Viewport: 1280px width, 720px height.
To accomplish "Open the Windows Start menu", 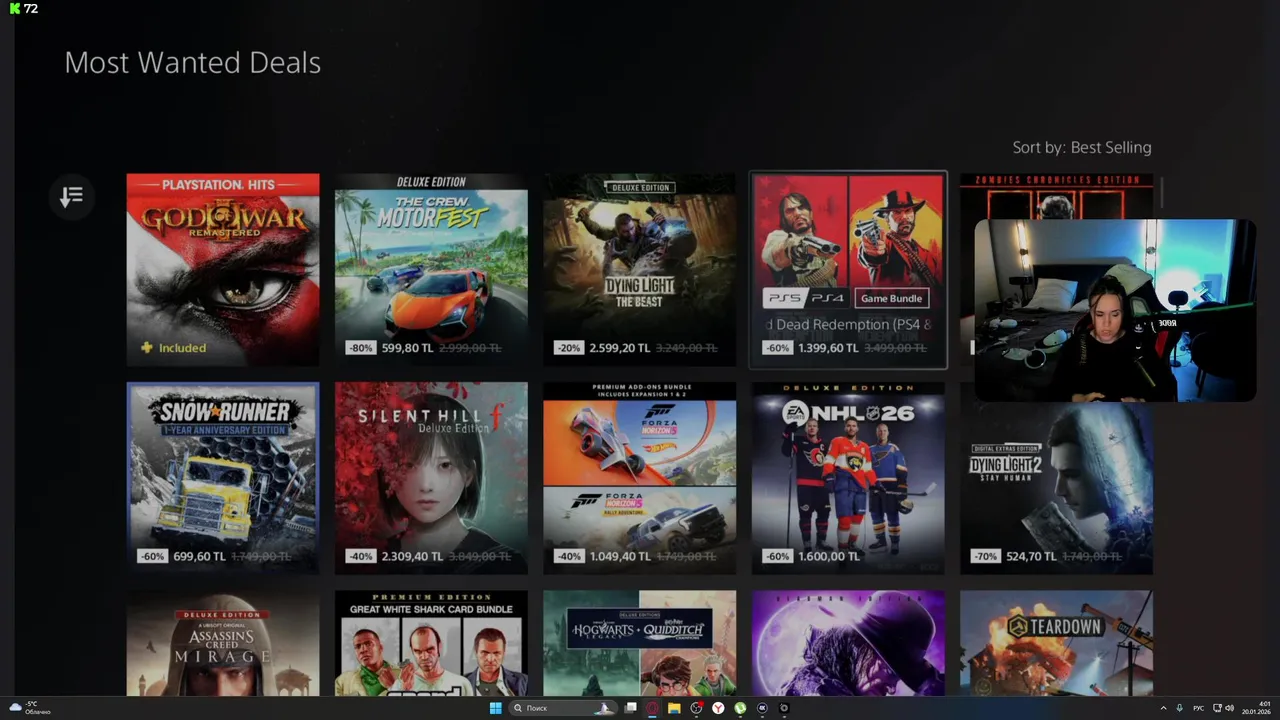I will coord(495,708).
